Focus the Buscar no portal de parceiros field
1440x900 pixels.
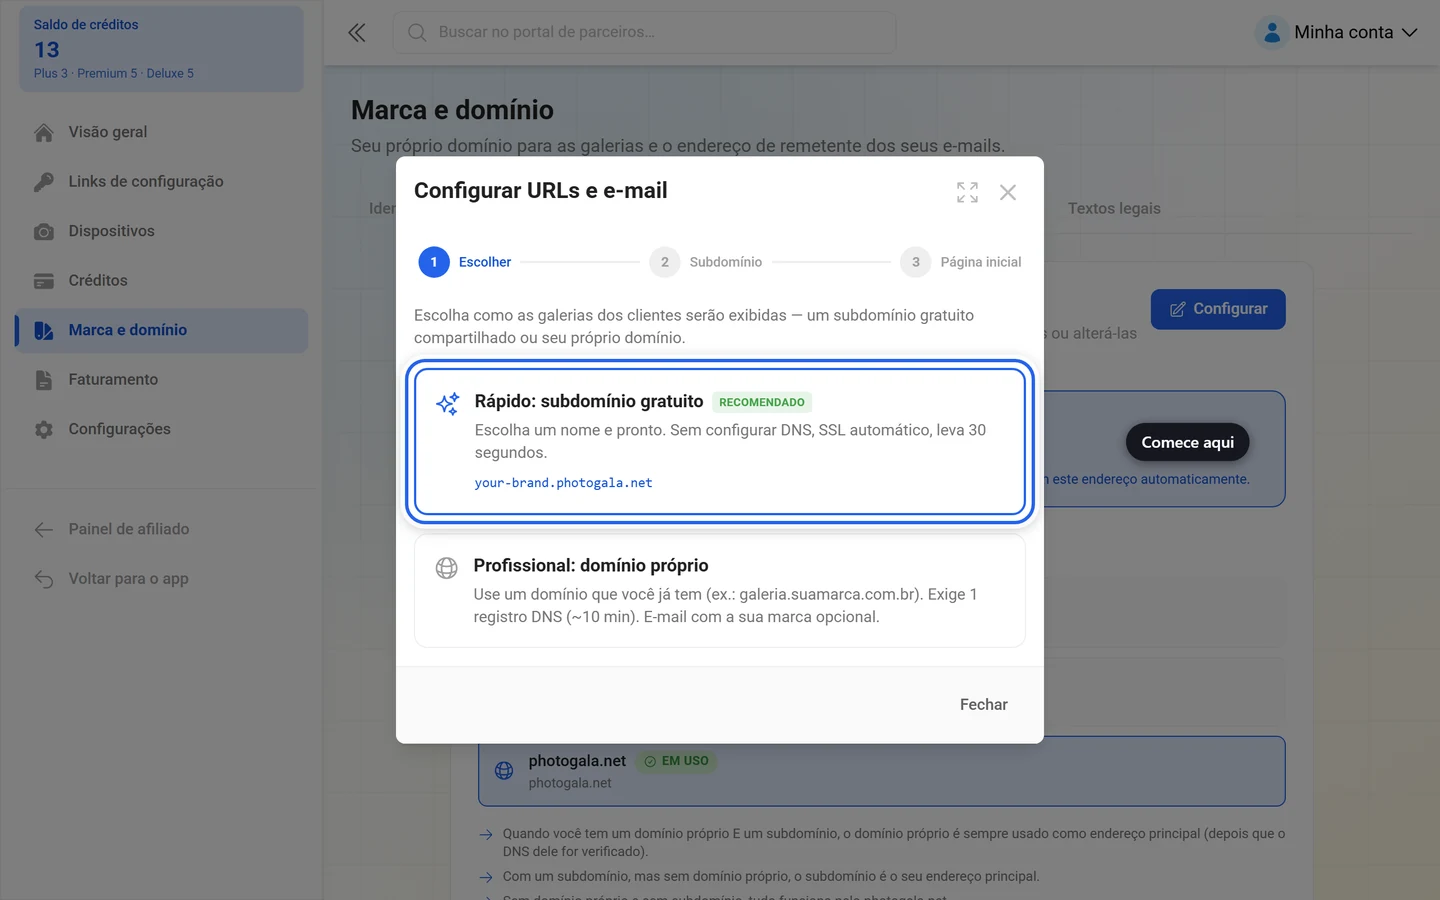(x=644, y=32)
